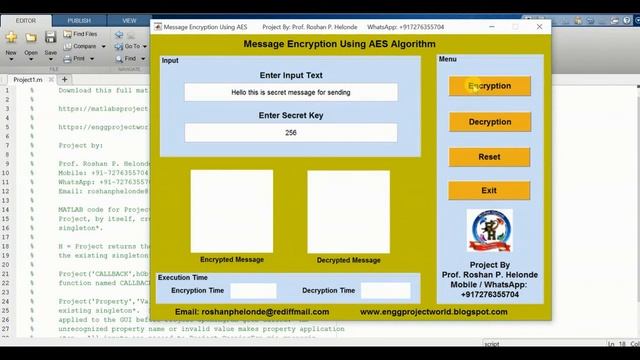Screen dimensions: 640x360
Task: Click editor line number 14
Action: pos(5,210)
